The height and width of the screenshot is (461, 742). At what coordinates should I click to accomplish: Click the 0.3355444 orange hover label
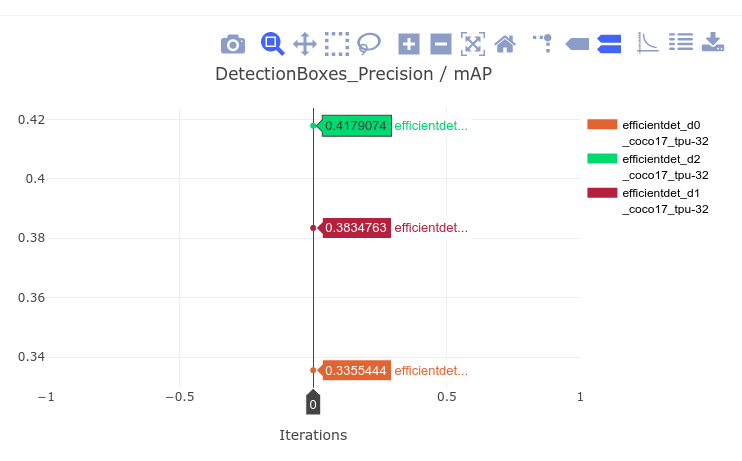[x=356, y=370]
